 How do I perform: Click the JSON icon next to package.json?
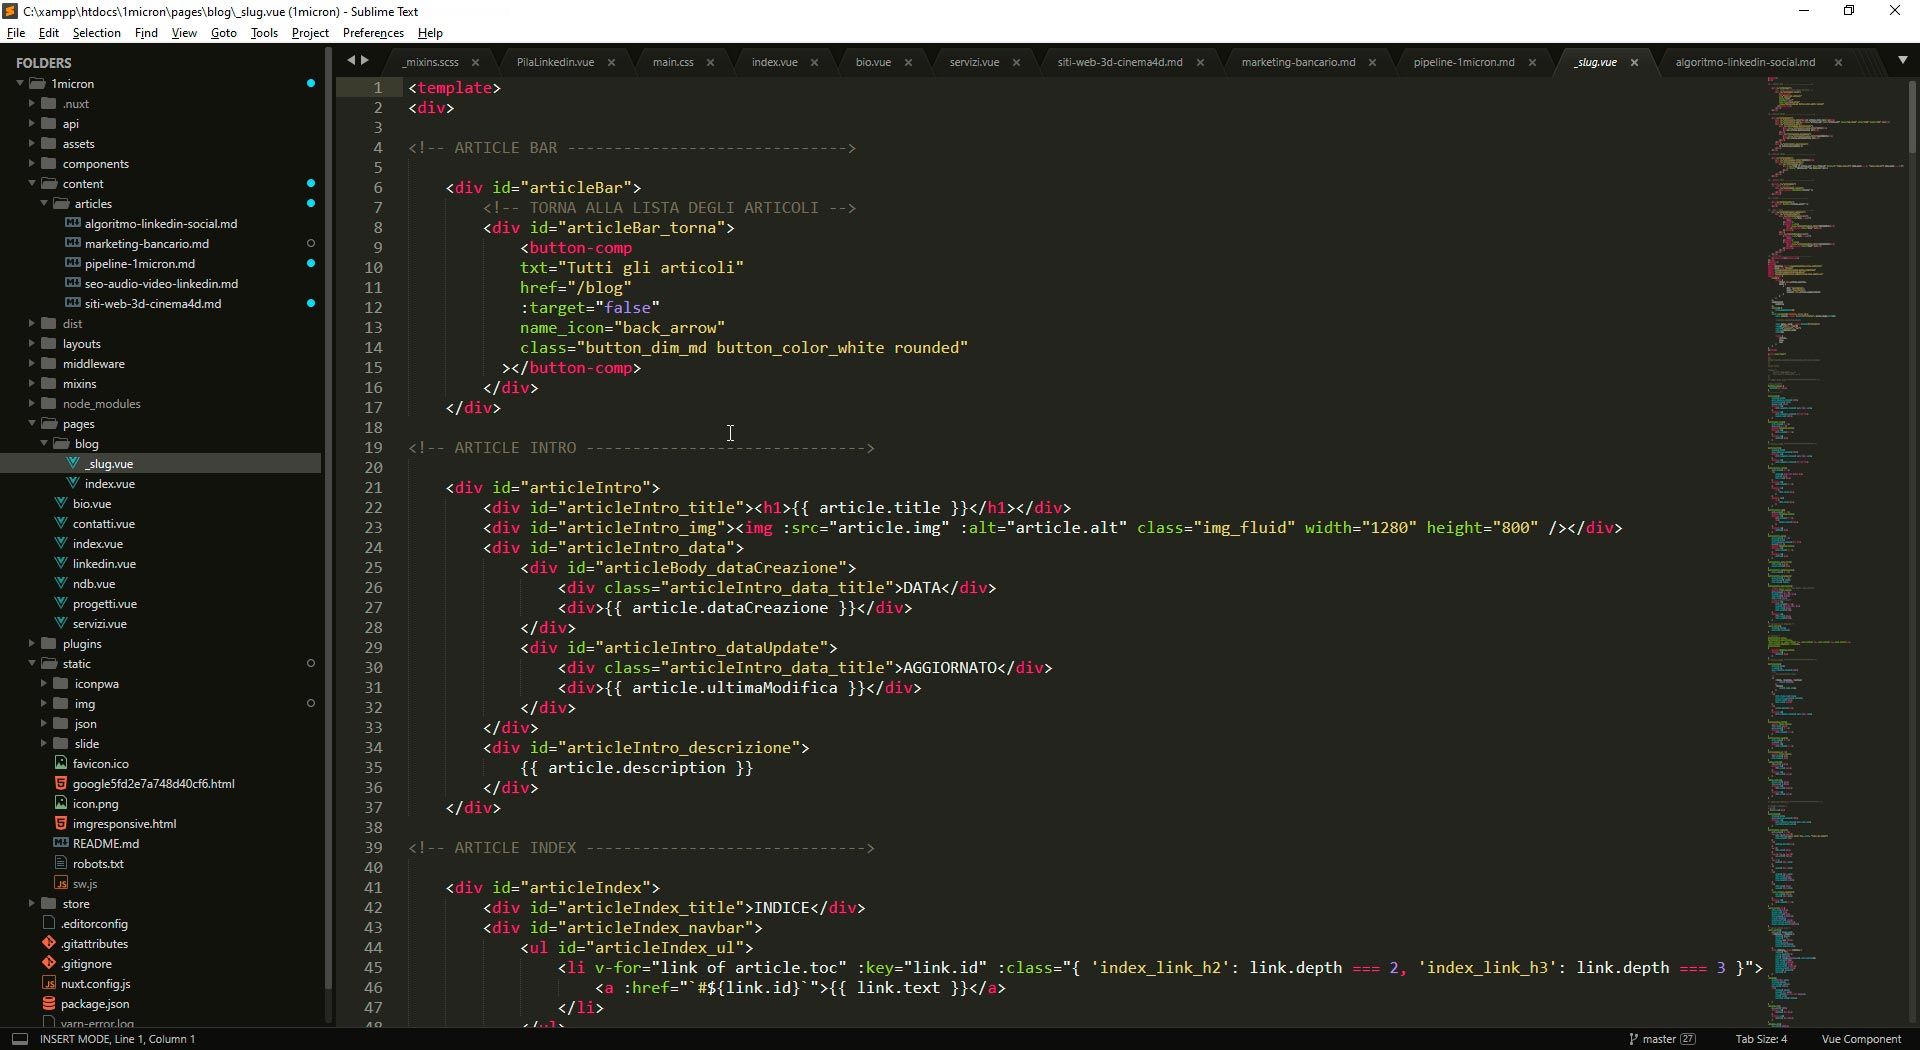point(47,1003)
